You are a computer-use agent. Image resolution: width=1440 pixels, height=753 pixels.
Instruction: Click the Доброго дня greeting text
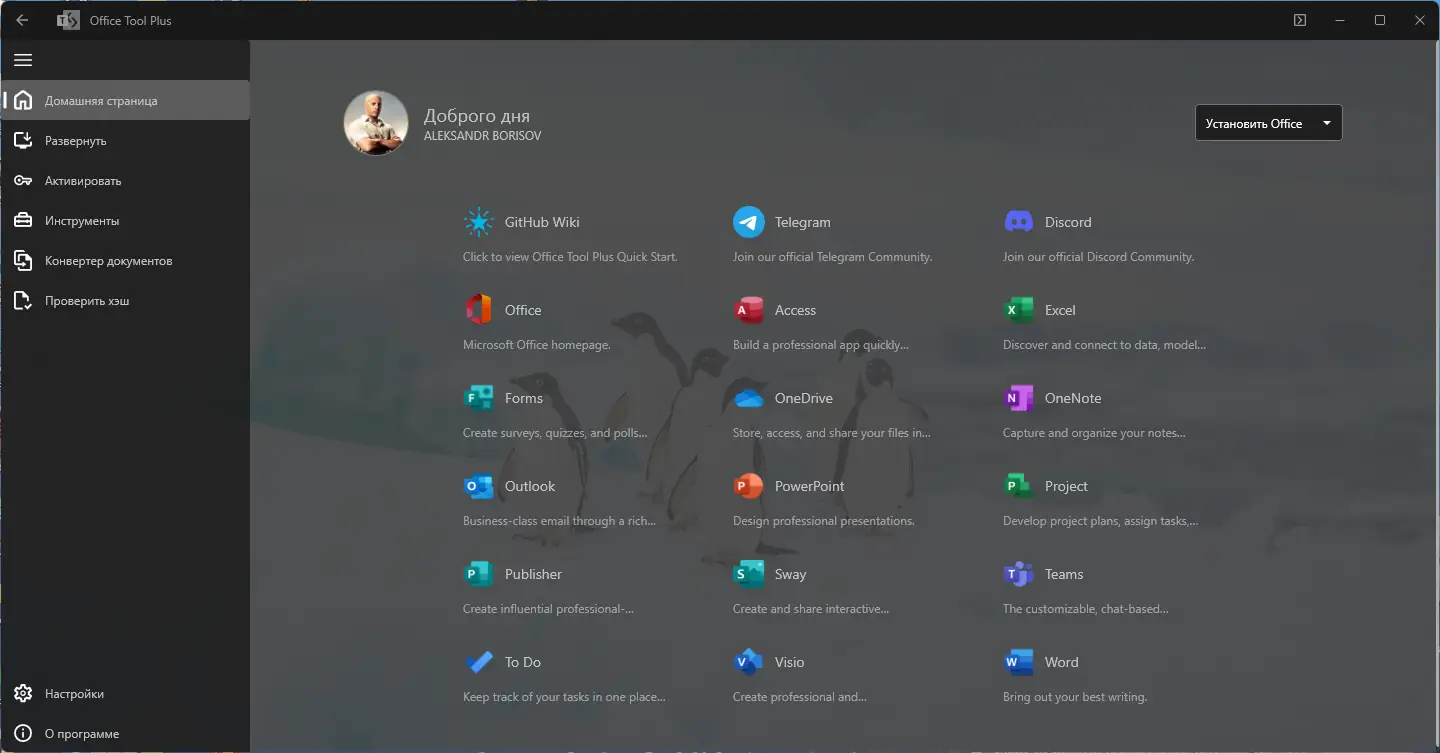coord(477,115)
